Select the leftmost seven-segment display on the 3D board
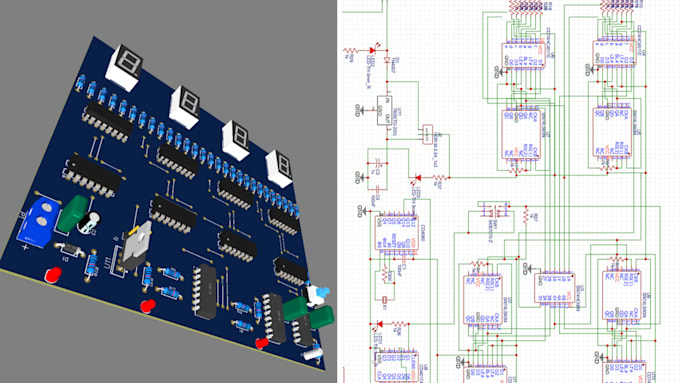 [124, 67]
